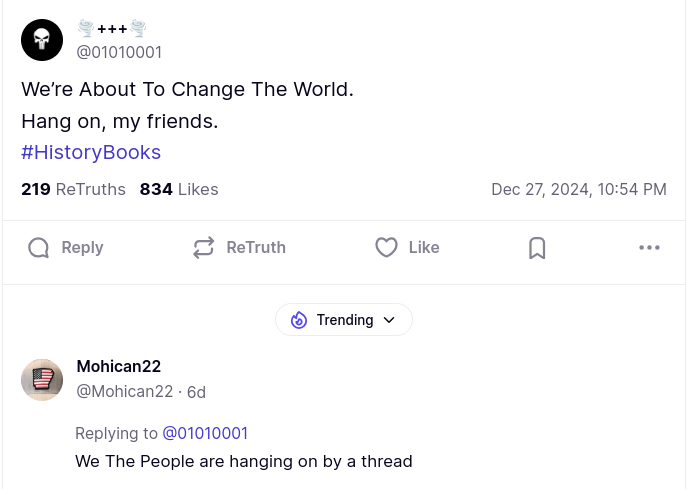The width and height of the screenshot is (687, 489).
Task: Open the #HistoryBooks hashtag
Action: tap(91, 152)
